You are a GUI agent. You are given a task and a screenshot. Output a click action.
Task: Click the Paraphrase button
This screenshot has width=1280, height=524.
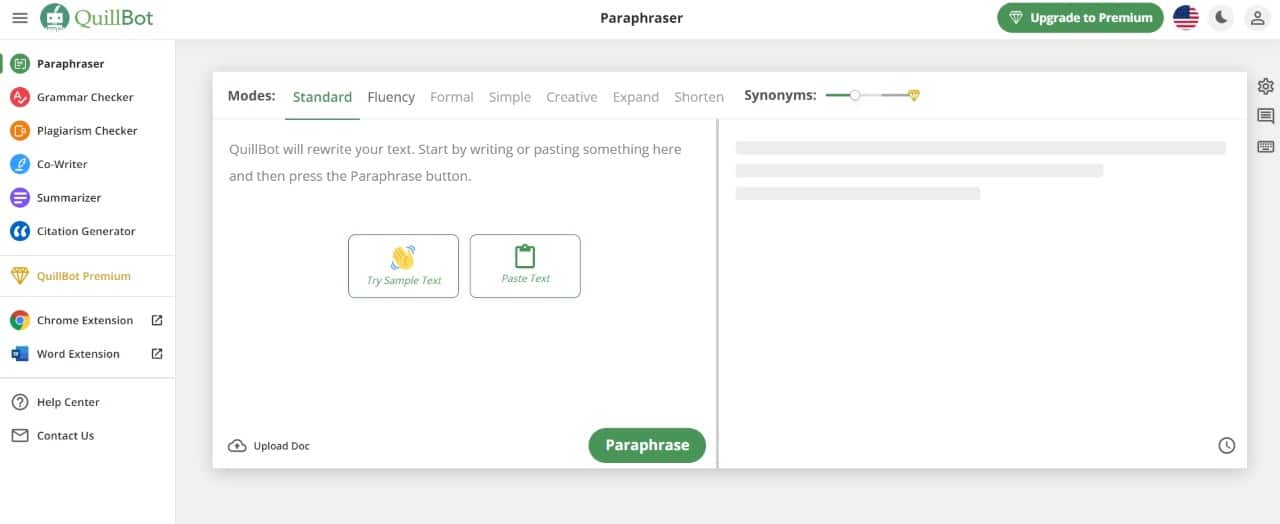click(x=647, y=445)
